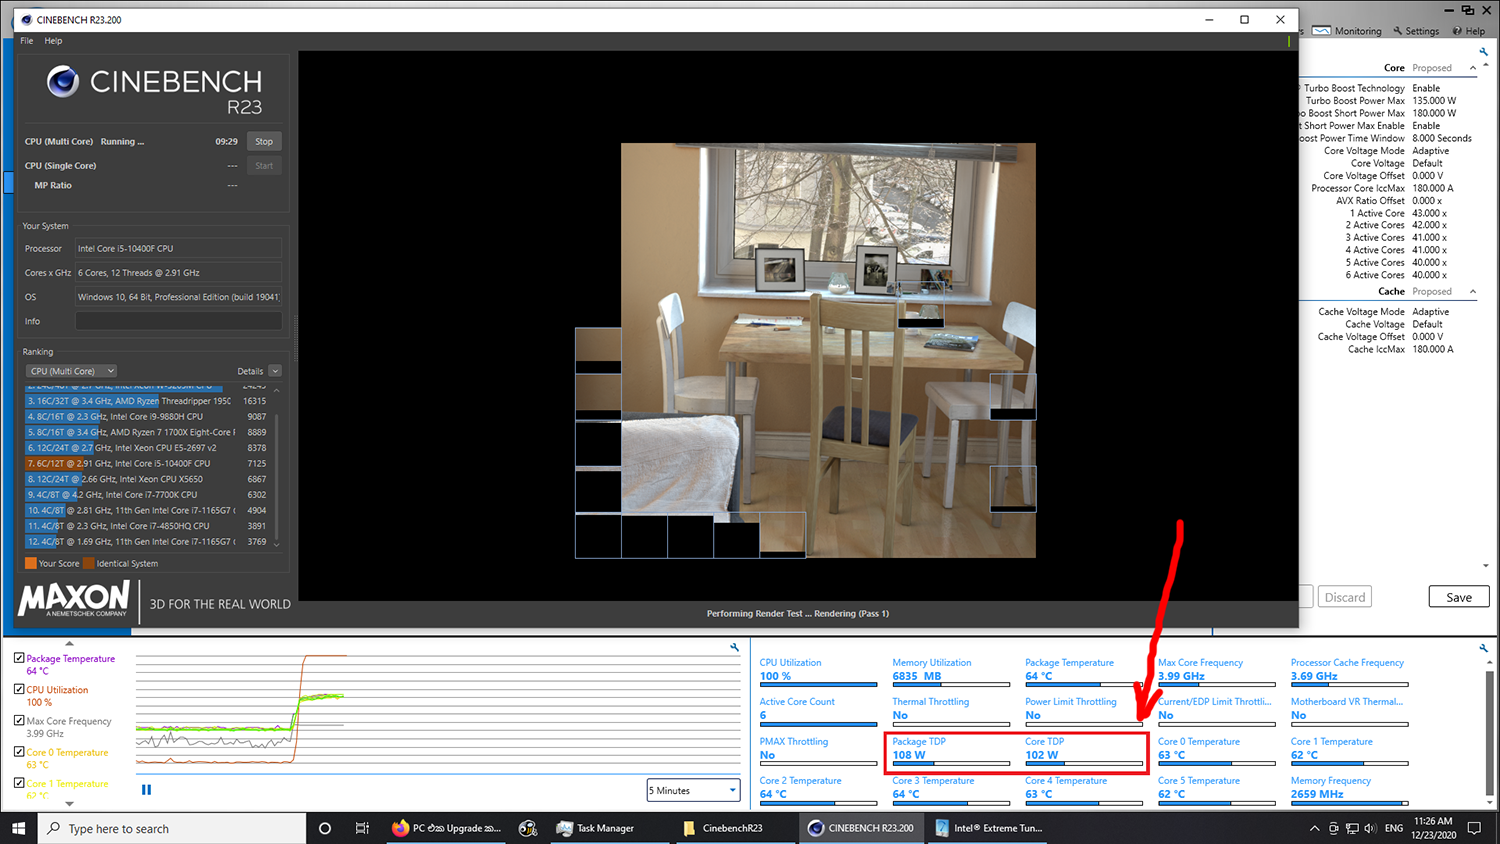
Task: Stop the running CPU Multi Core test
Action: click(x=264, y=141)
